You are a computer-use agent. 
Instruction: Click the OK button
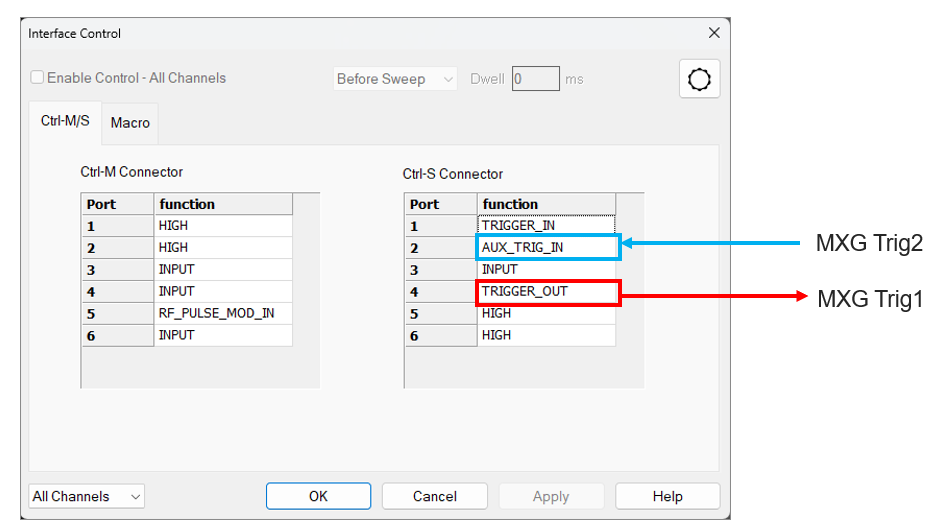[318, 497]
